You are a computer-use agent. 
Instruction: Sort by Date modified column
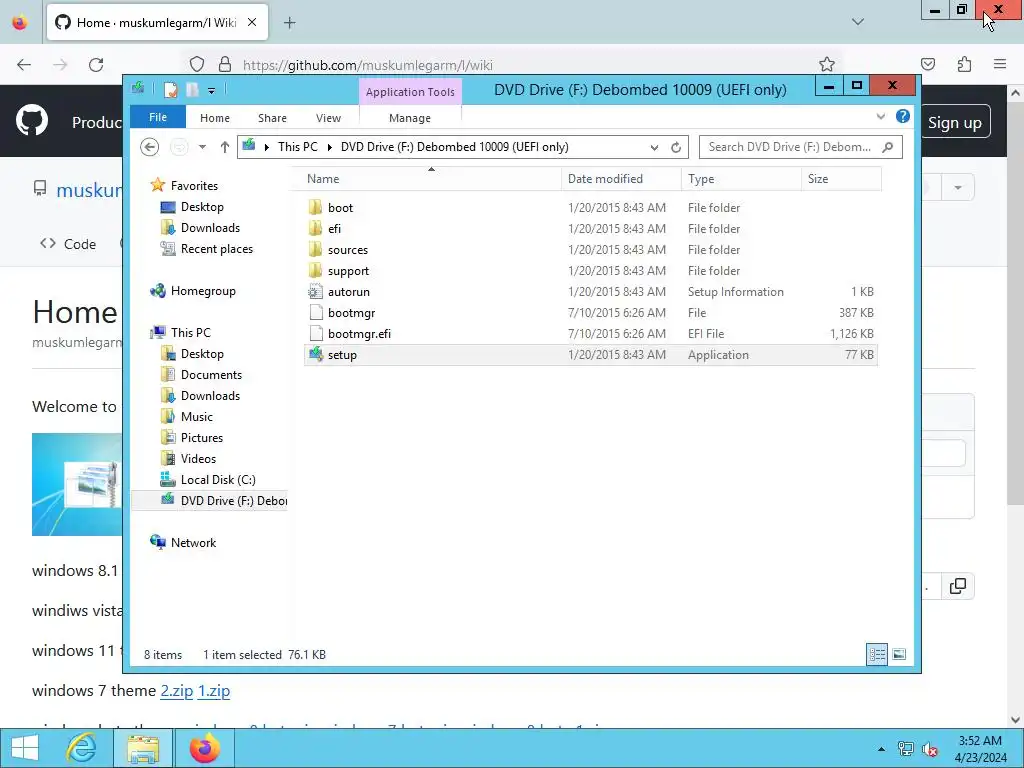point(621,179)
